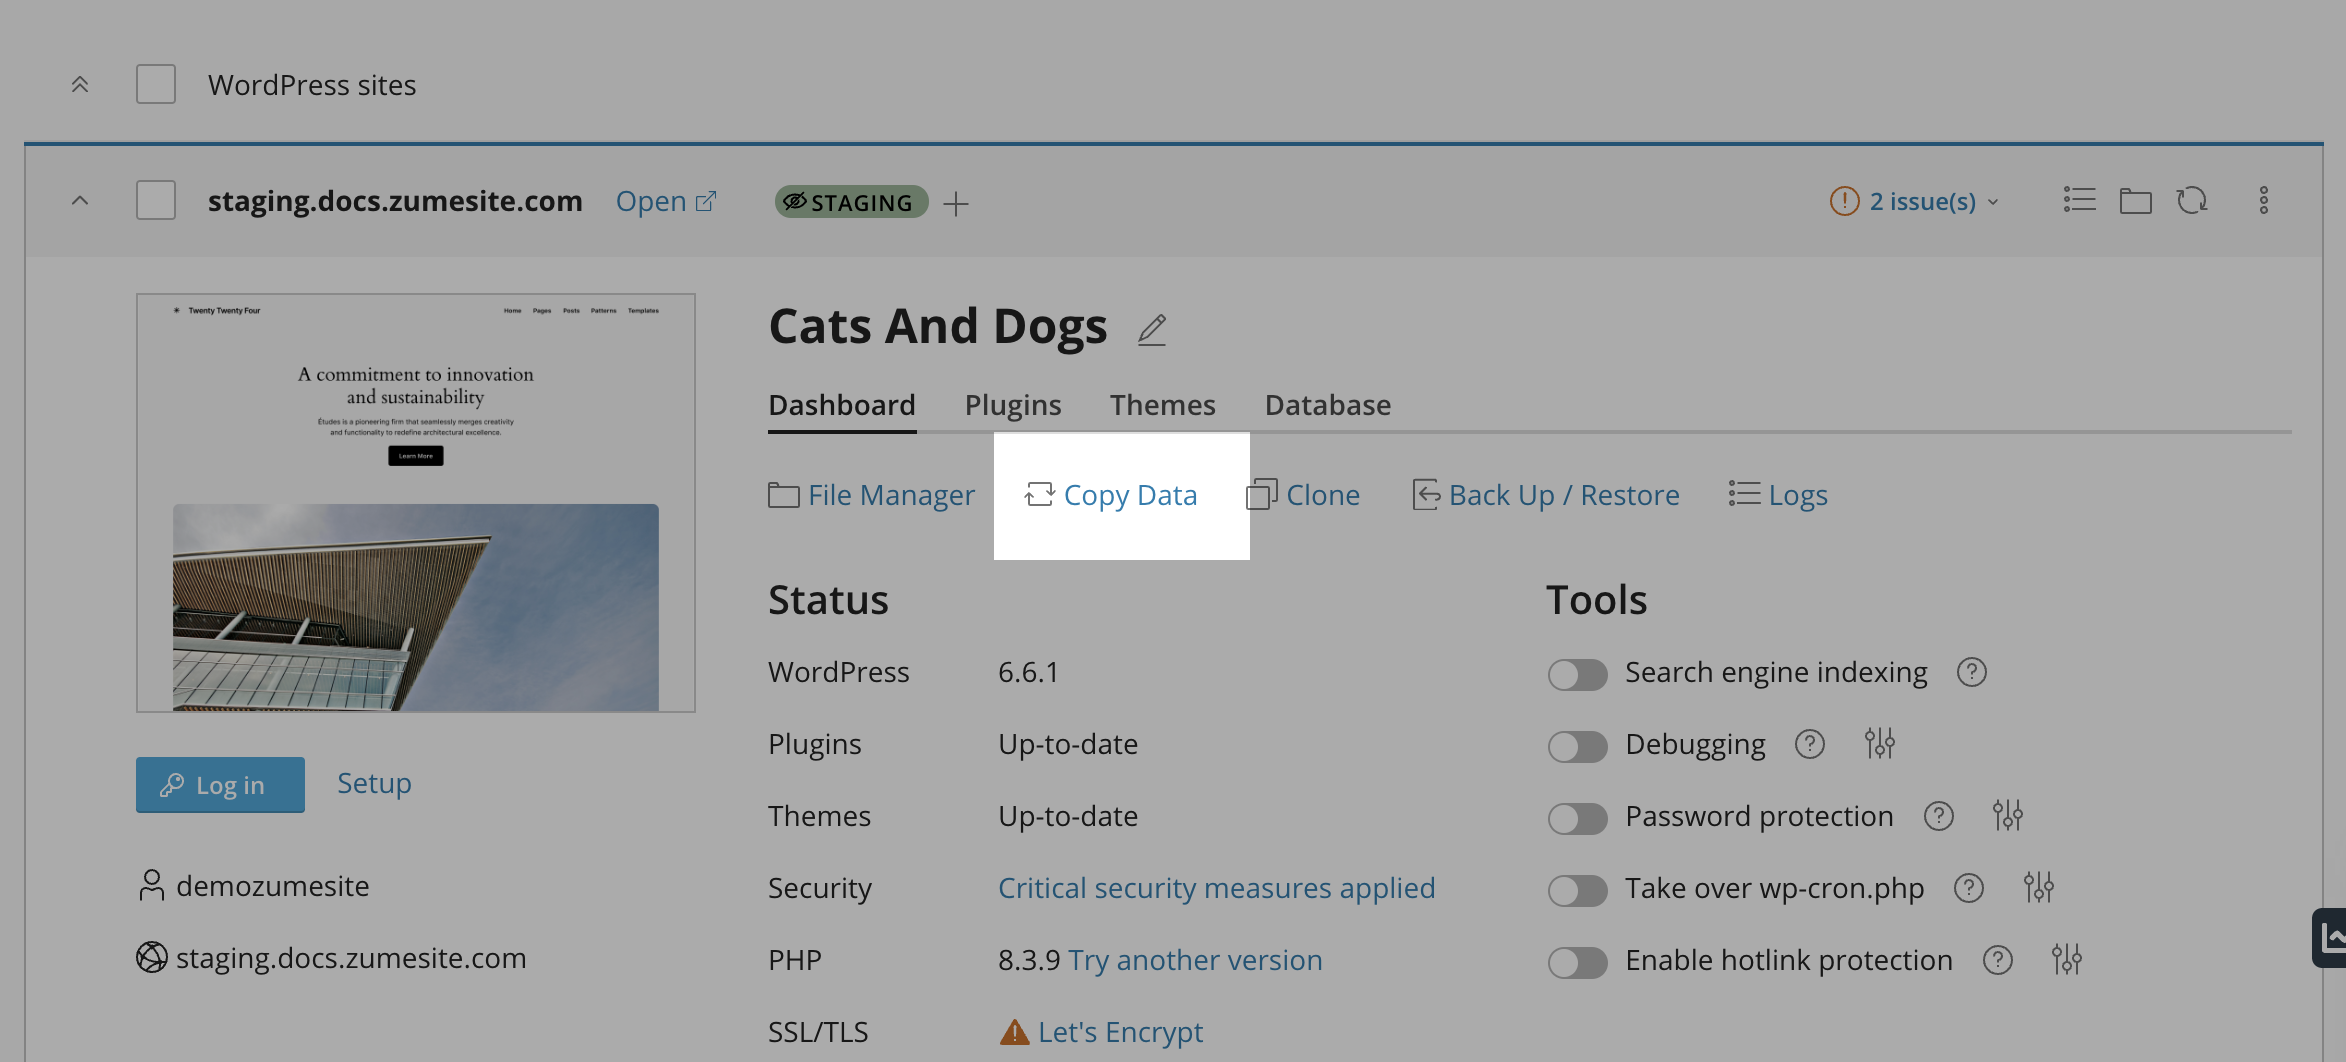This screenshot has width=2346, height=1062.
Task: Show help for Take over wp-cron.php
Action: pyautogui.click(x=1968, y=888)
